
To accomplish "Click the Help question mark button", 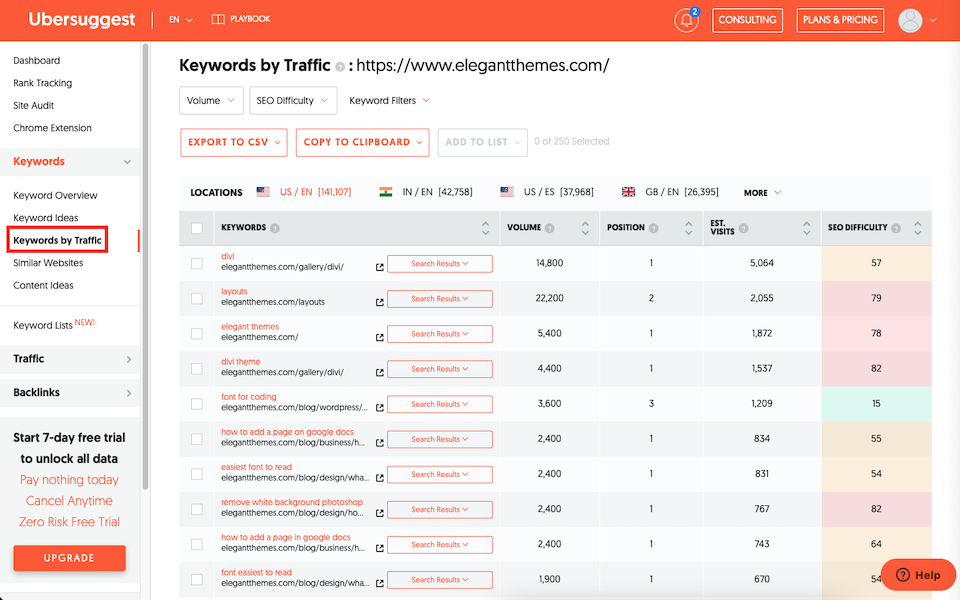I will point(918,574).
